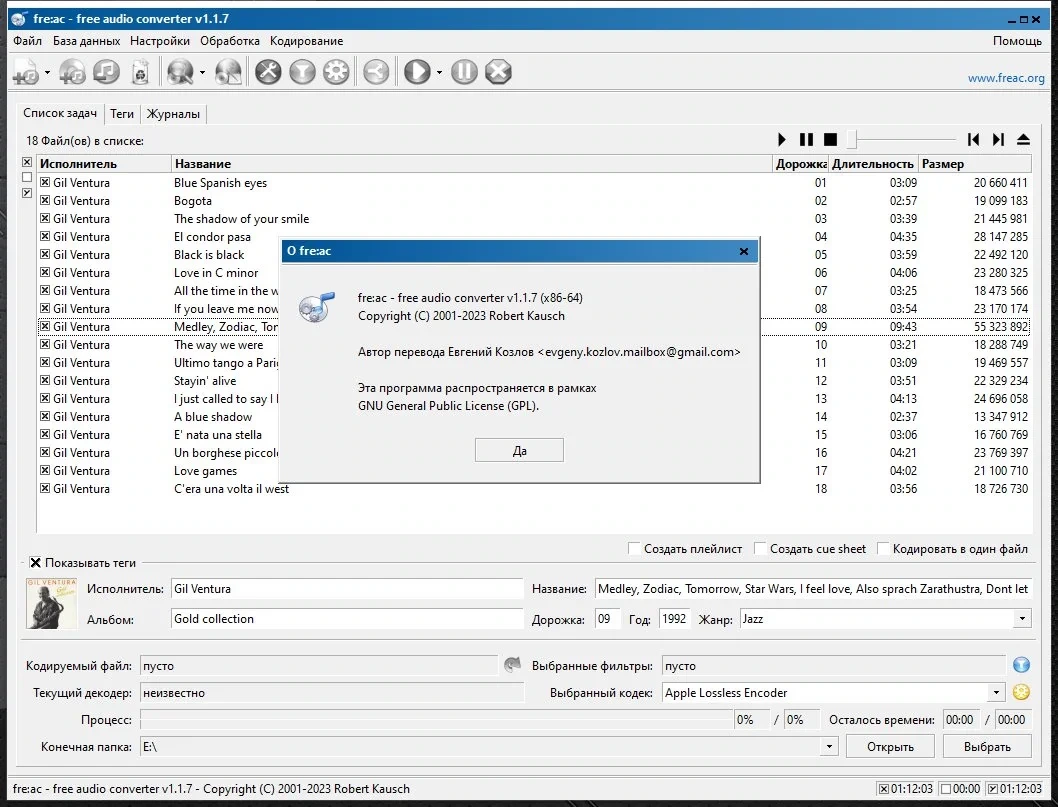This screenshot has width=1058, height=807.
Task: Expand the Жанр Jazz dropdown
Action: (x=1022, y=619)
